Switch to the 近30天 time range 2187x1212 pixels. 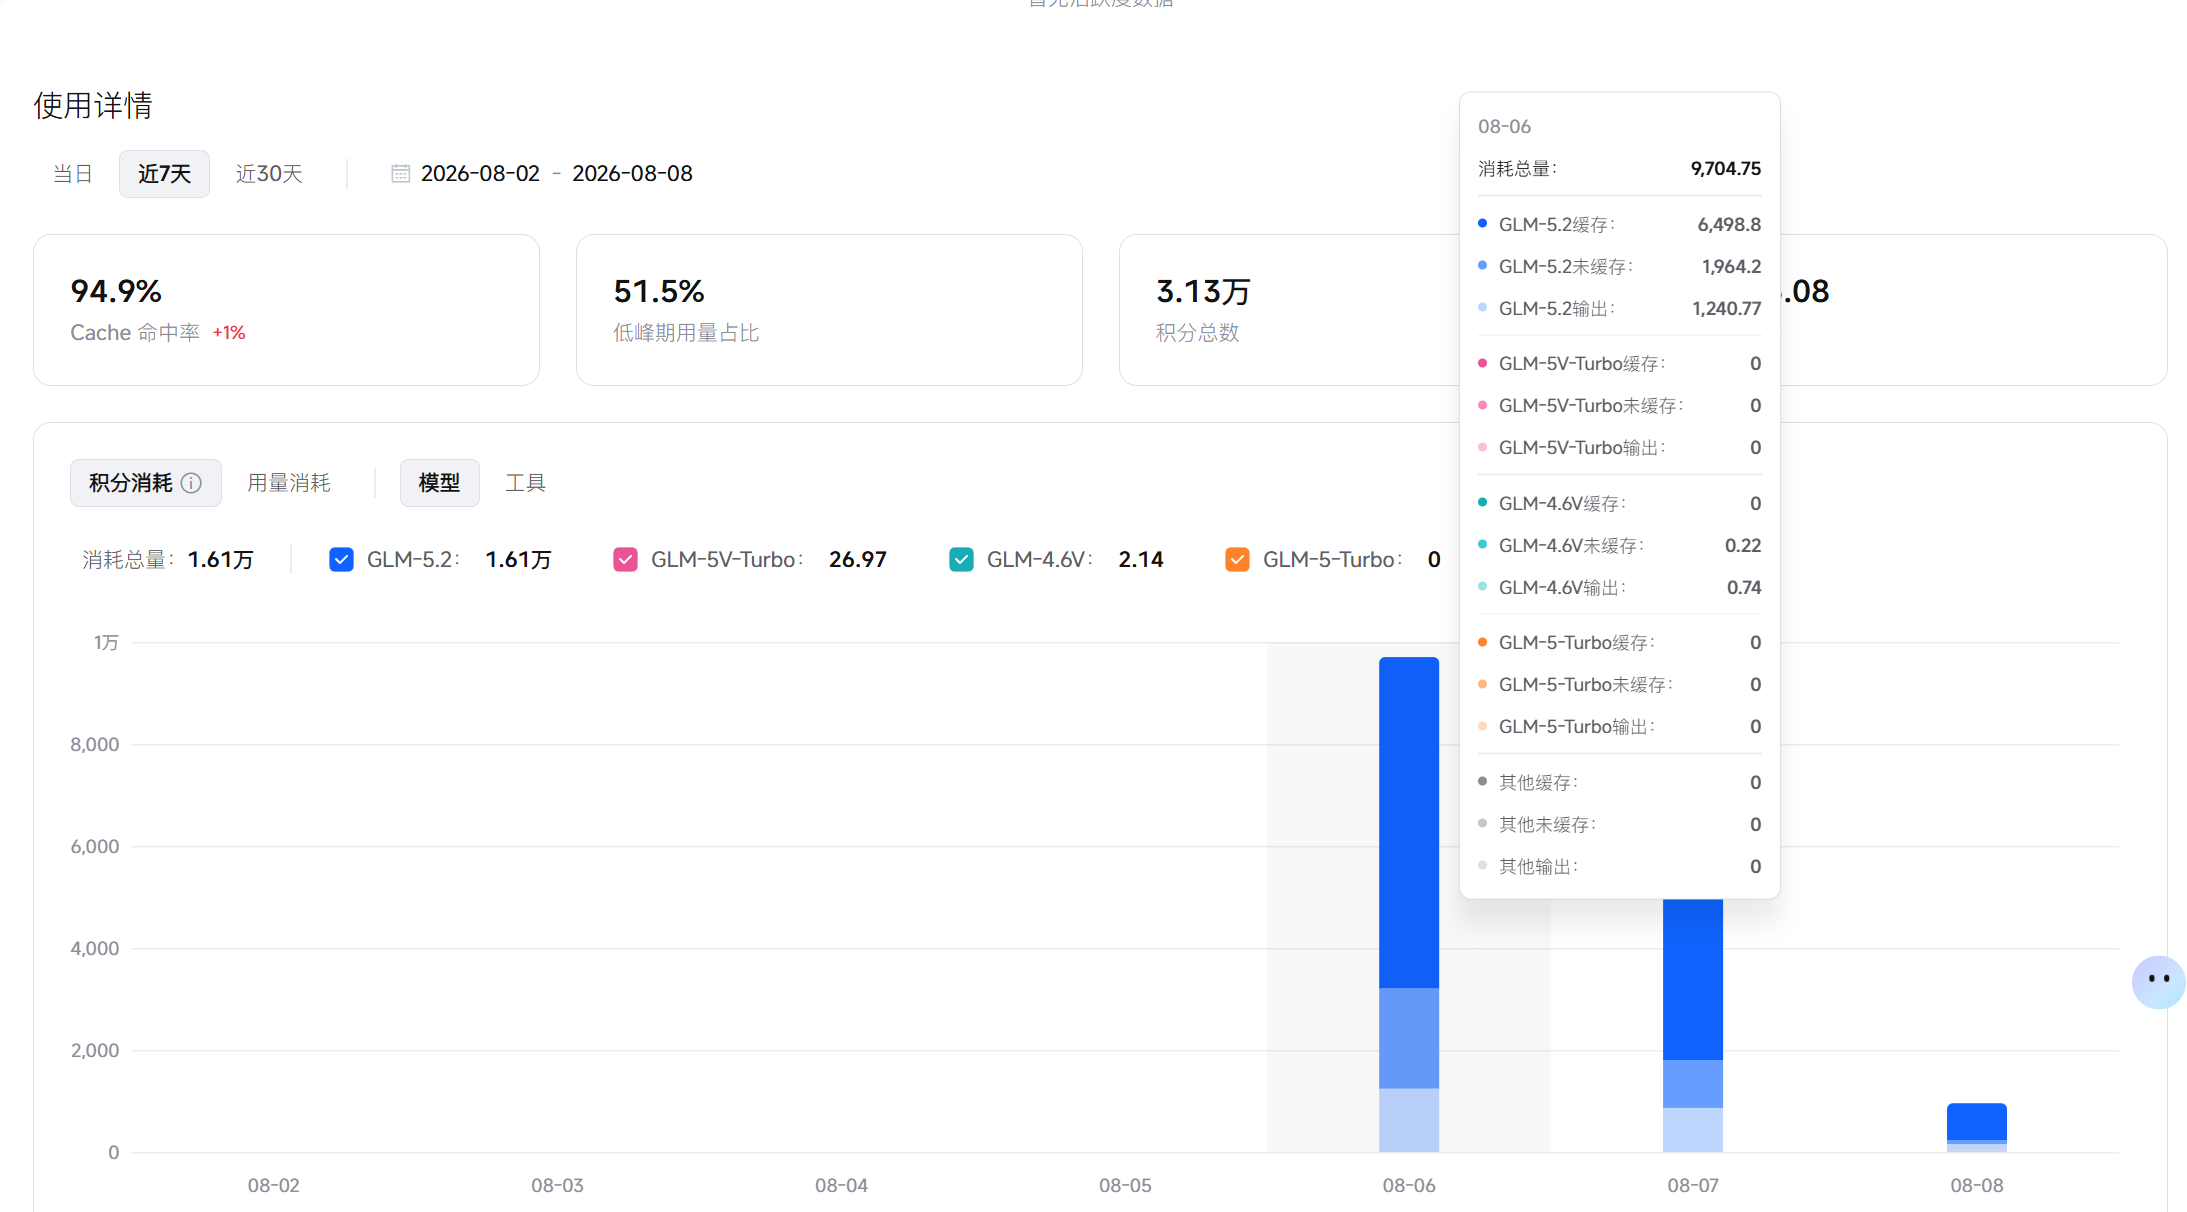[x=269, y=174]
